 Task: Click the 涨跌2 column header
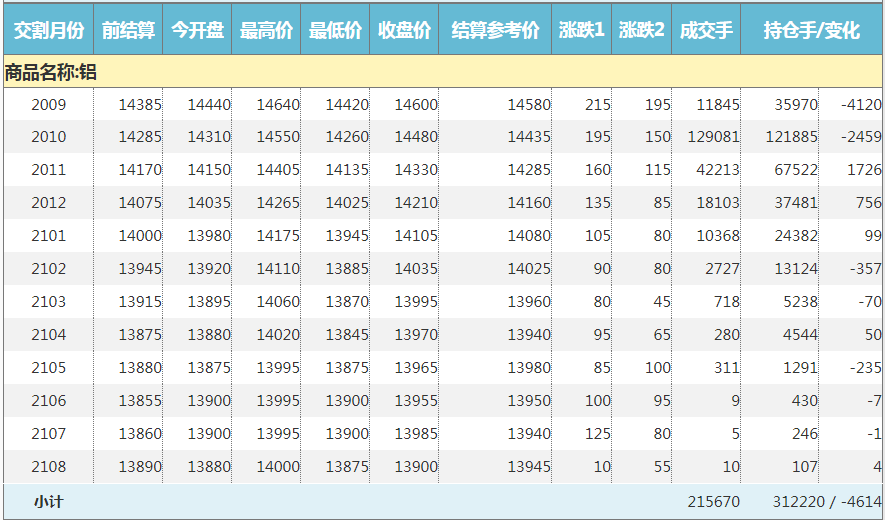tap(641, 31)
